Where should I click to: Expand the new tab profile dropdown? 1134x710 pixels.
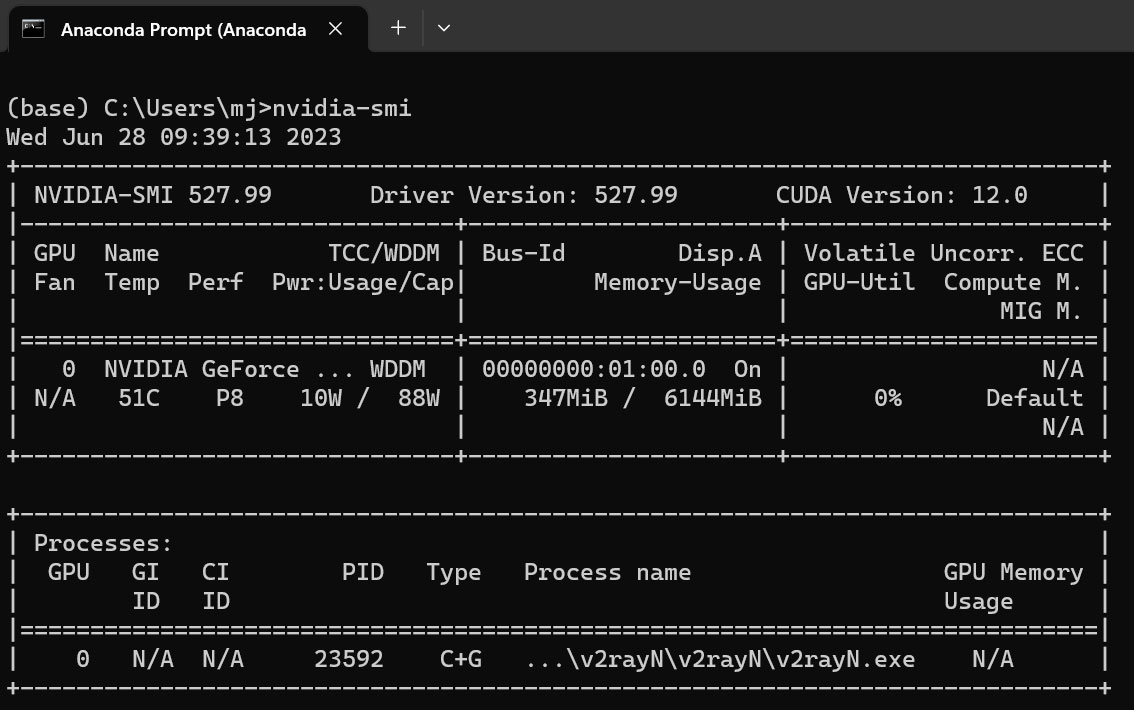pyautogui.click(x=444, y=28)
